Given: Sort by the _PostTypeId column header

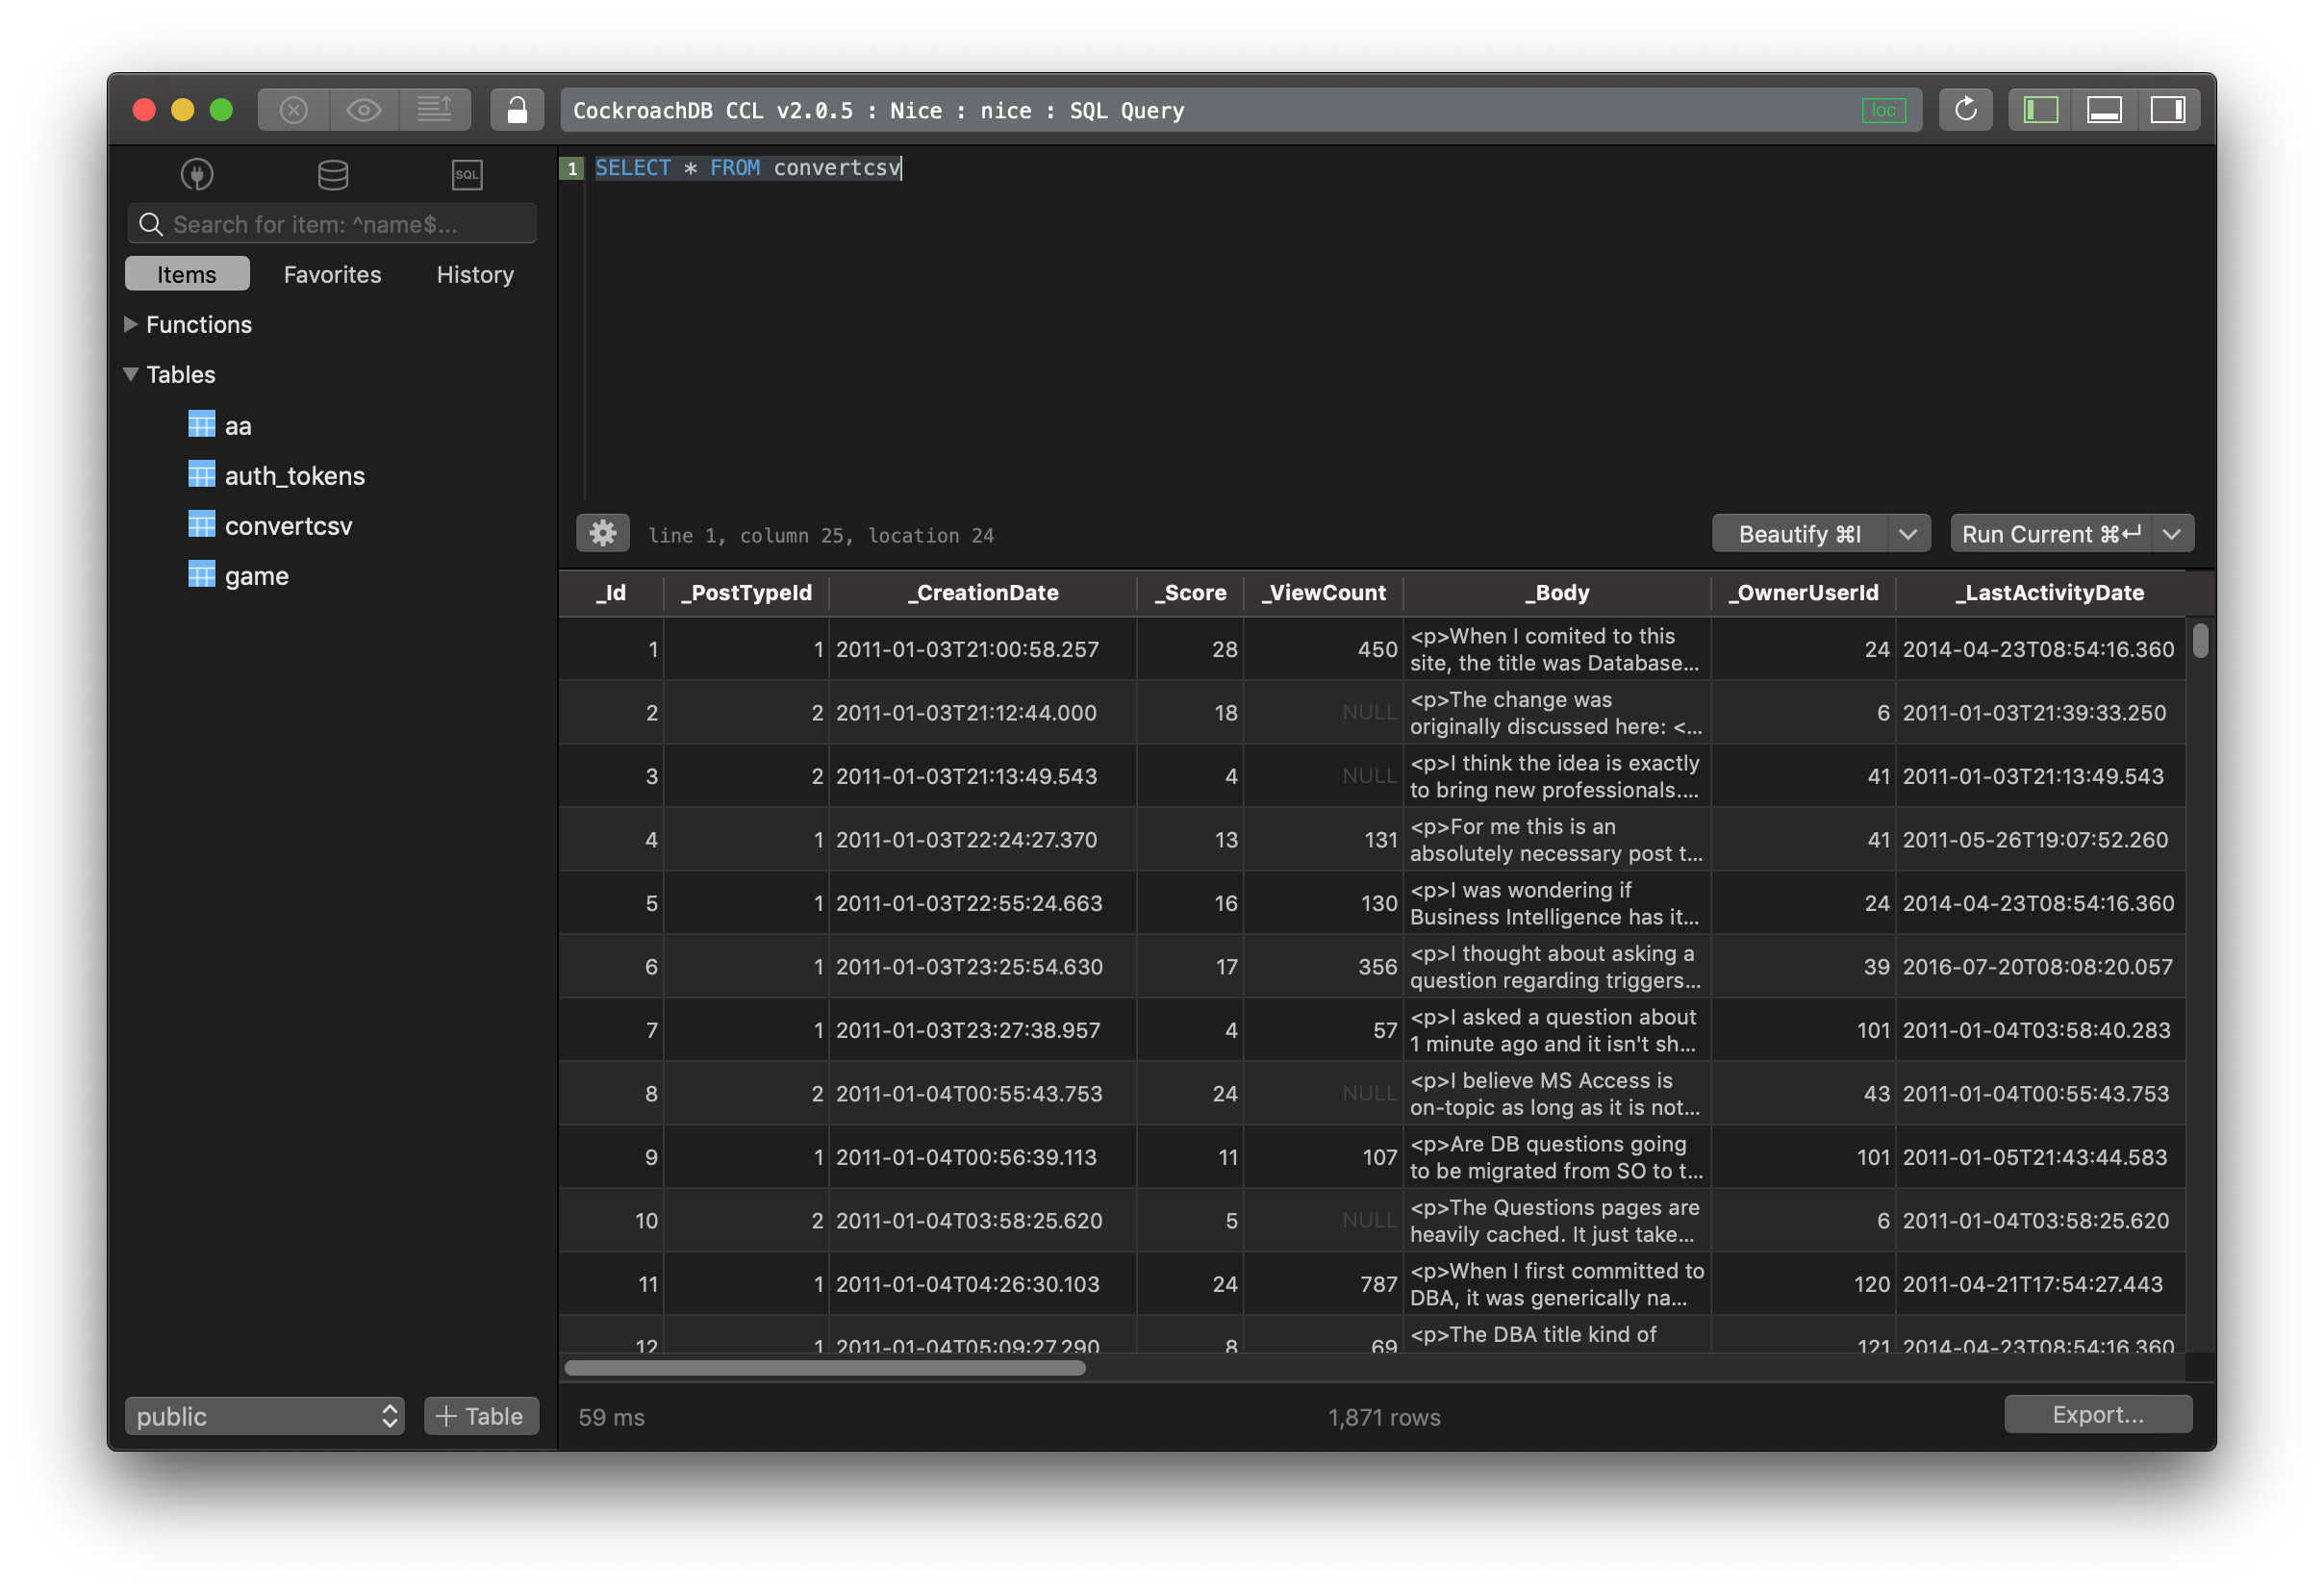Looking at the screenshot, I should coord(746,593).
